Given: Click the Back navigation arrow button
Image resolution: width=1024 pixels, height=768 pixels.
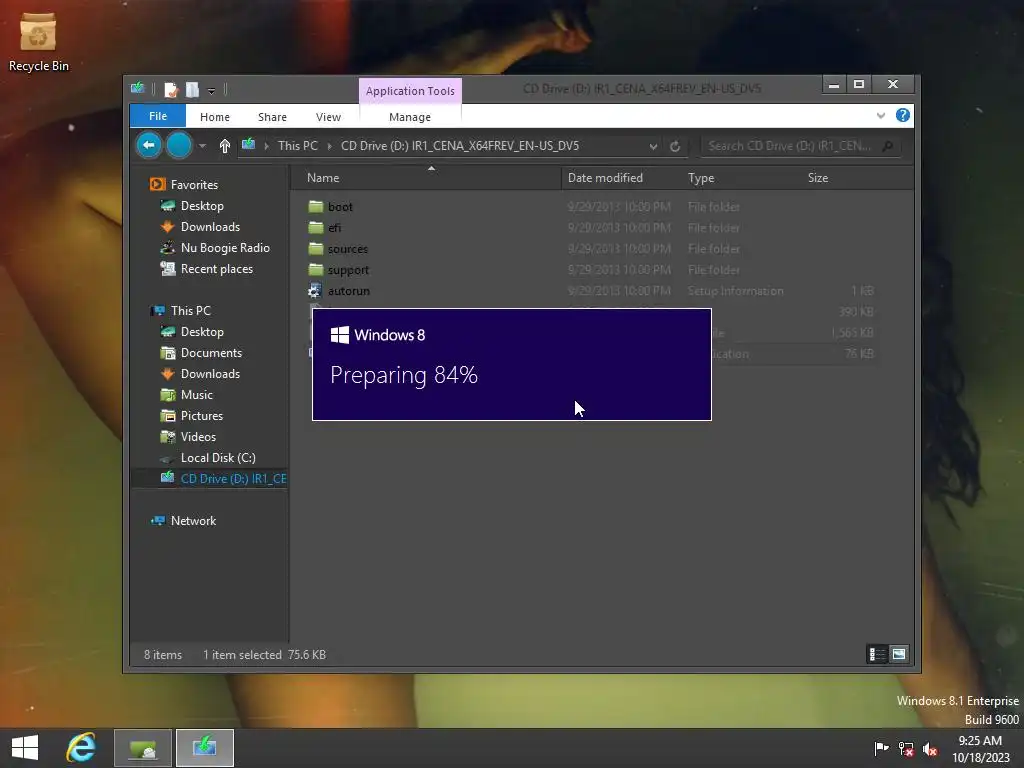Looking at the screenshot, I should pos(149,145).
